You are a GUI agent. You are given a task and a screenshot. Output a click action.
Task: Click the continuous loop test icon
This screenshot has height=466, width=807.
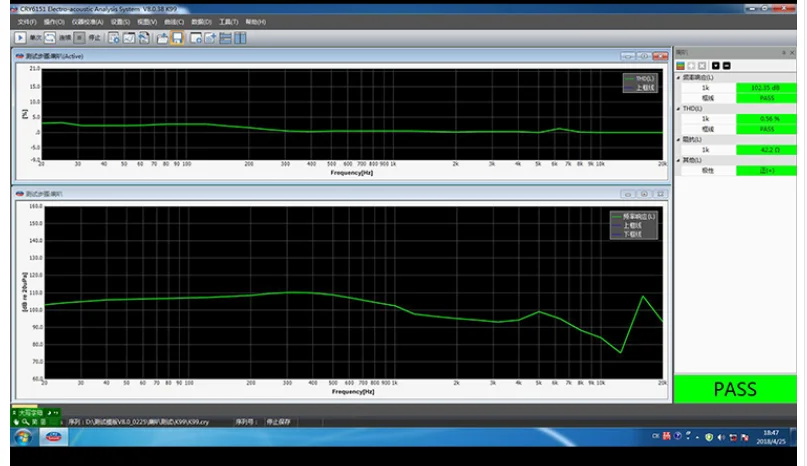click(x=50, y=37)
